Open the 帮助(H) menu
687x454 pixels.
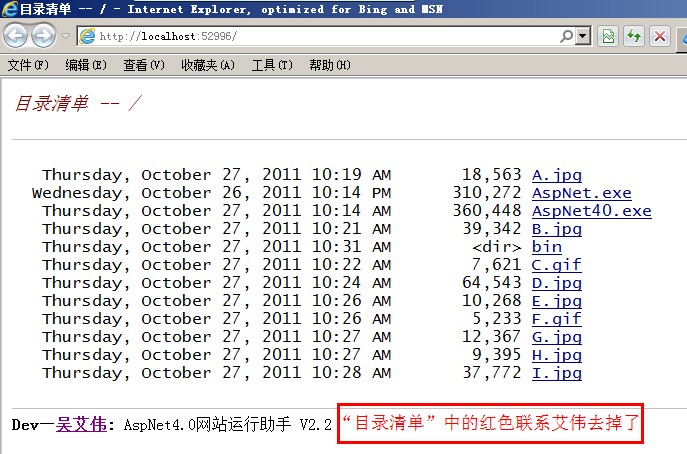[x=330, y=65]
